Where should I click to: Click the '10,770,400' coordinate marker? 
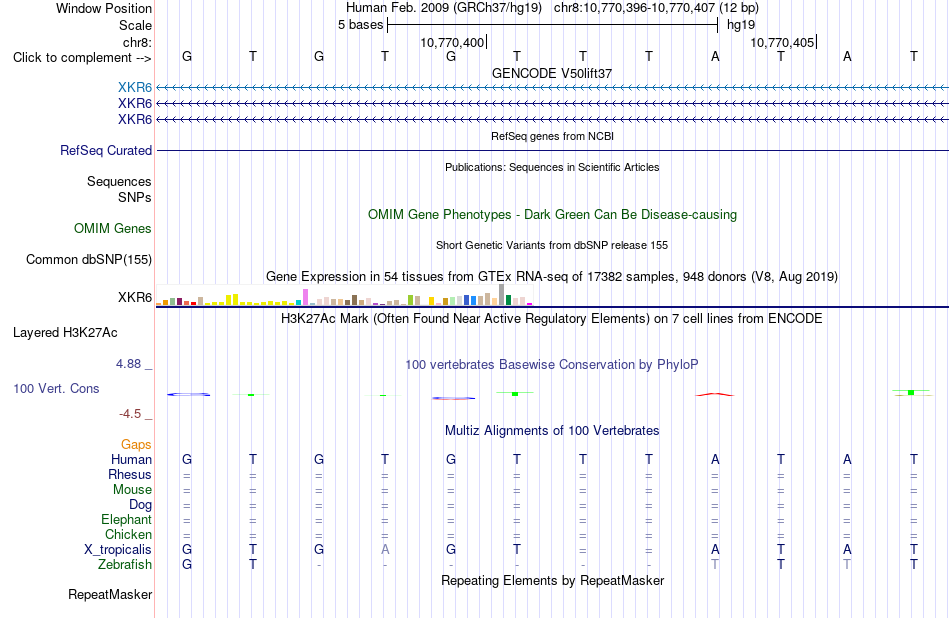(x=453, y=42)
